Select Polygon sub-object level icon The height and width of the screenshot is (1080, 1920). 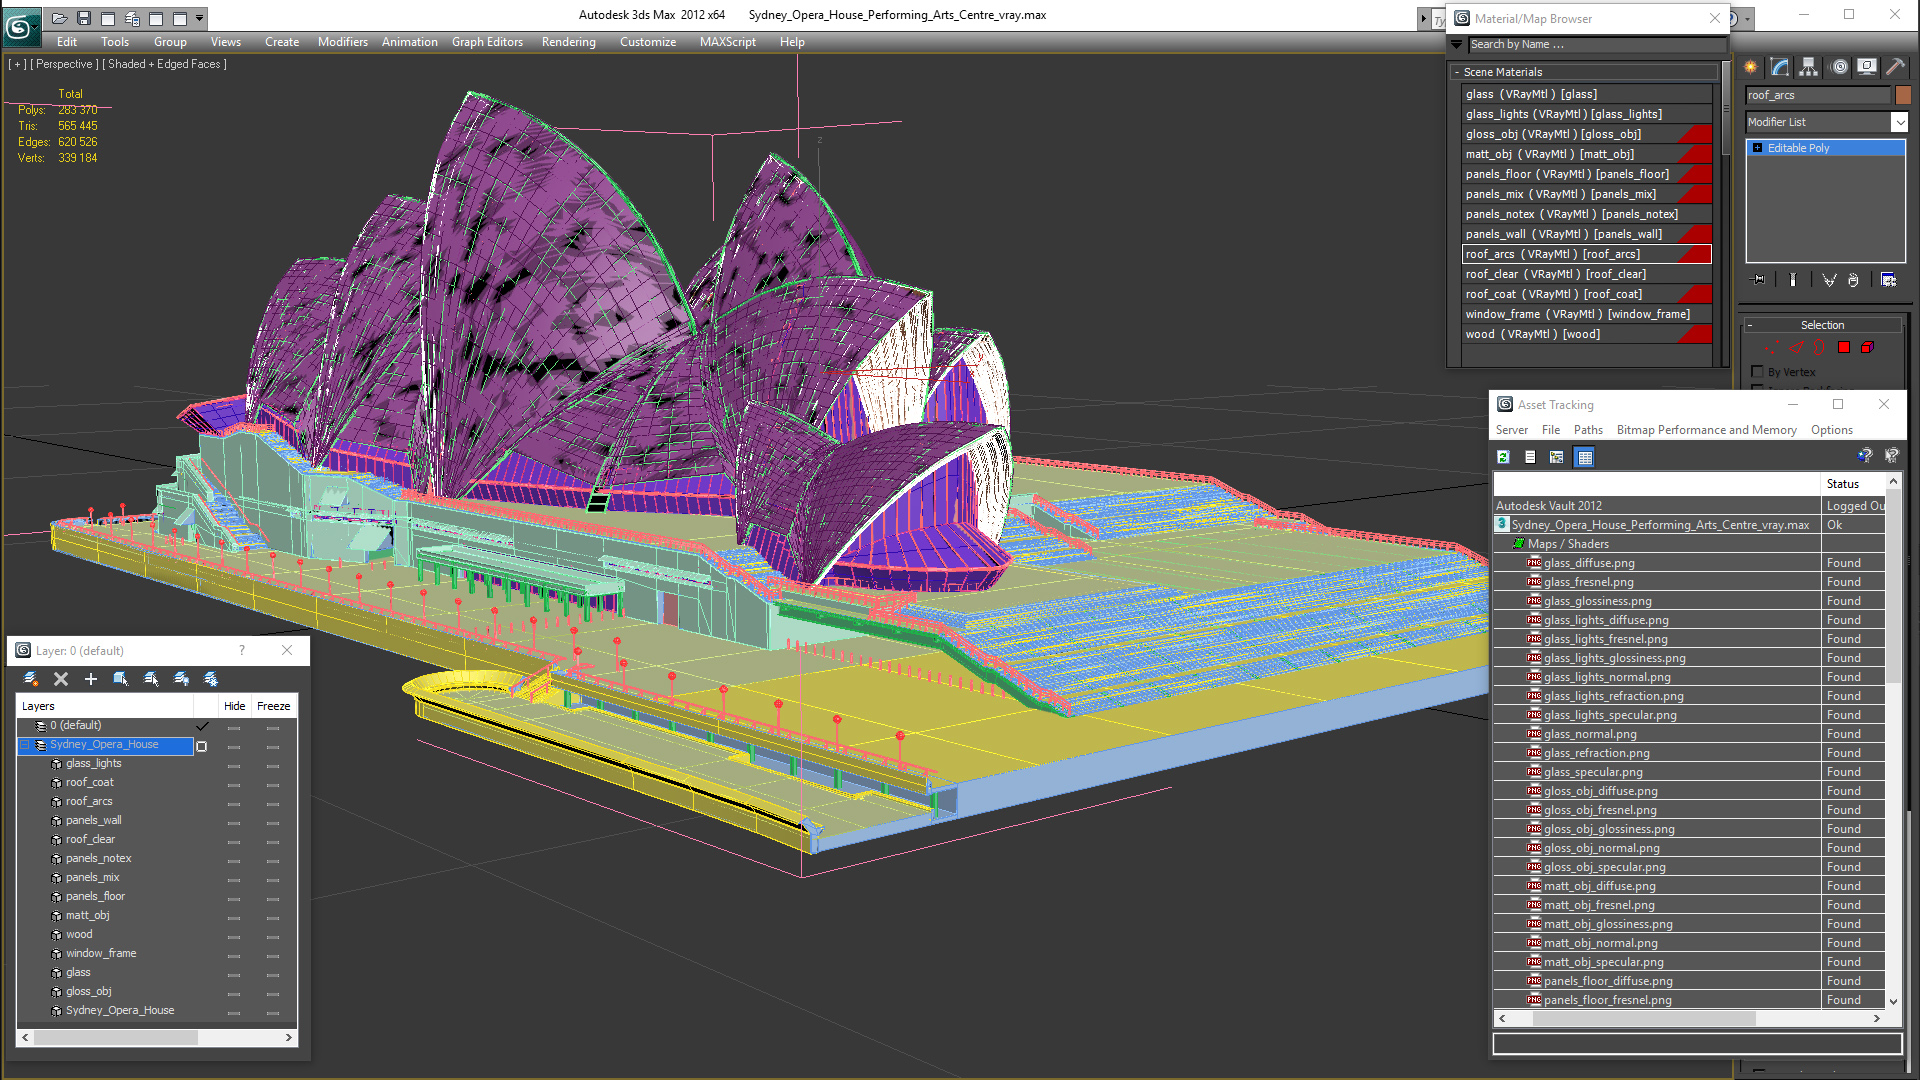1844,348
